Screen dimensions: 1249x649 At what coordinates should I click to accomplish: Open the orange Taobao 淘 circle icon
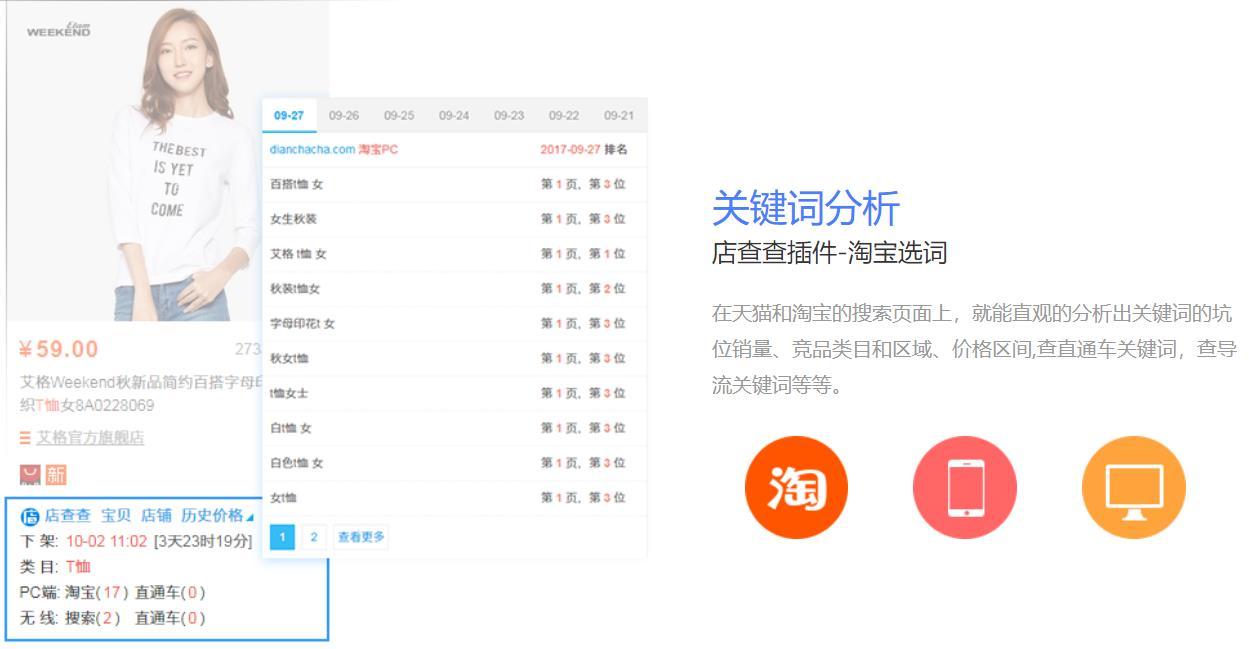[x=795, y=486]
